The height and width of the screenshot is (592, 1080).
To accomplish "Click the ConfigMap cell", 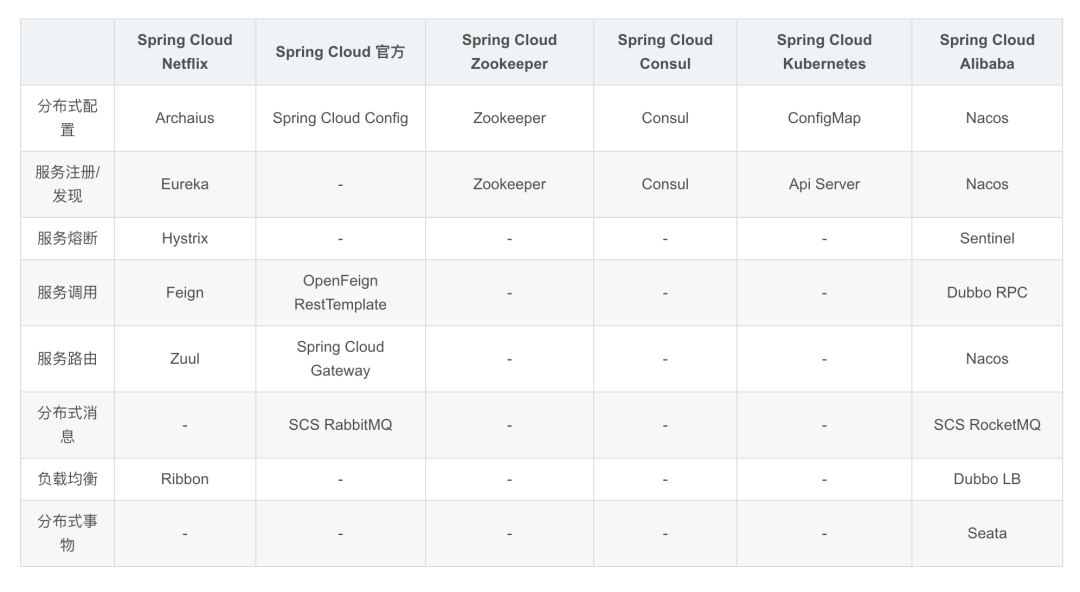I will pos(824,118).
